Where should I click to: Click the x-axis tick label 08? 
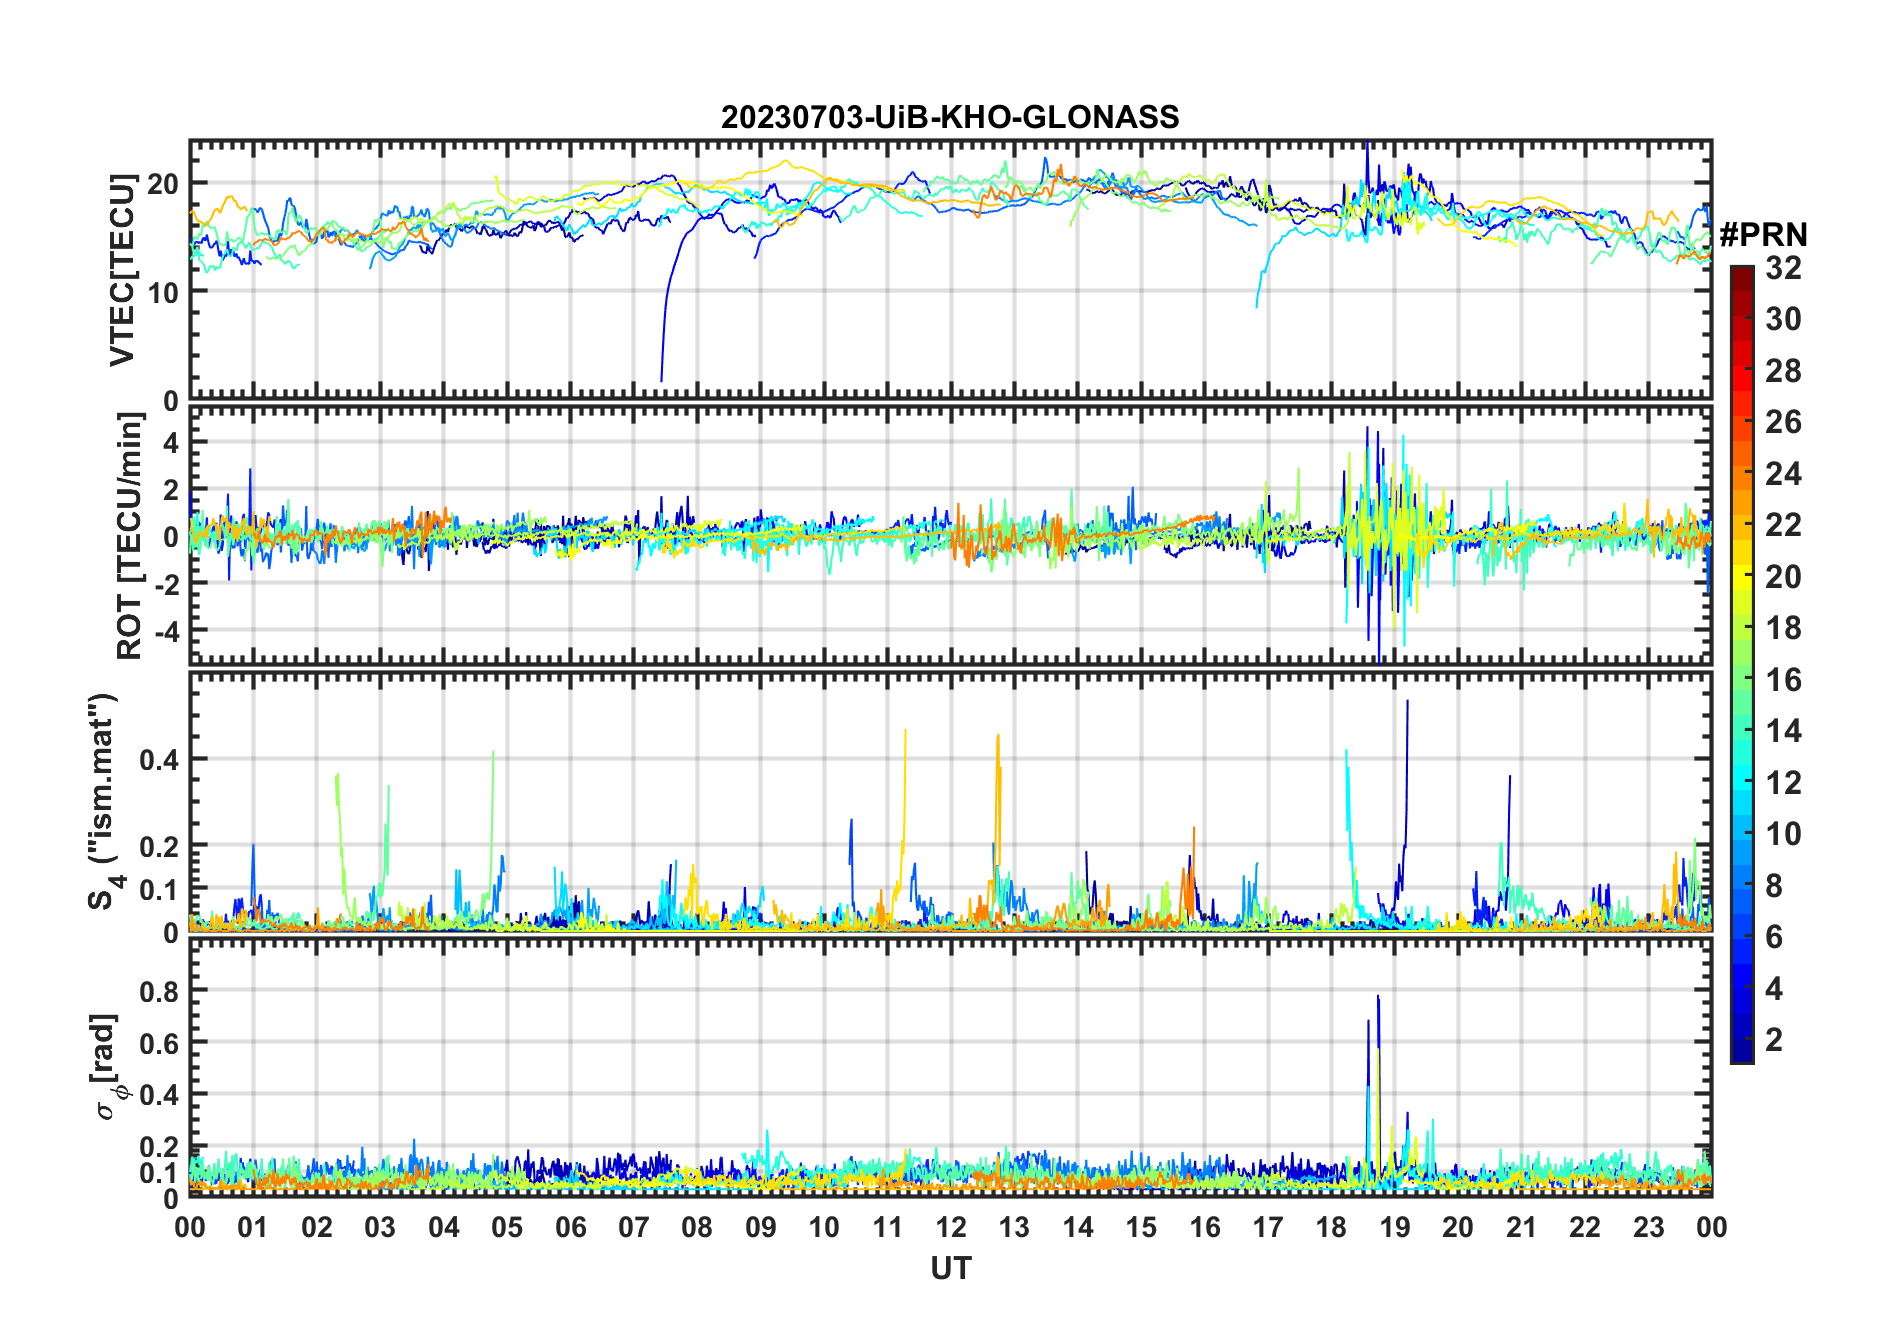697,1227
